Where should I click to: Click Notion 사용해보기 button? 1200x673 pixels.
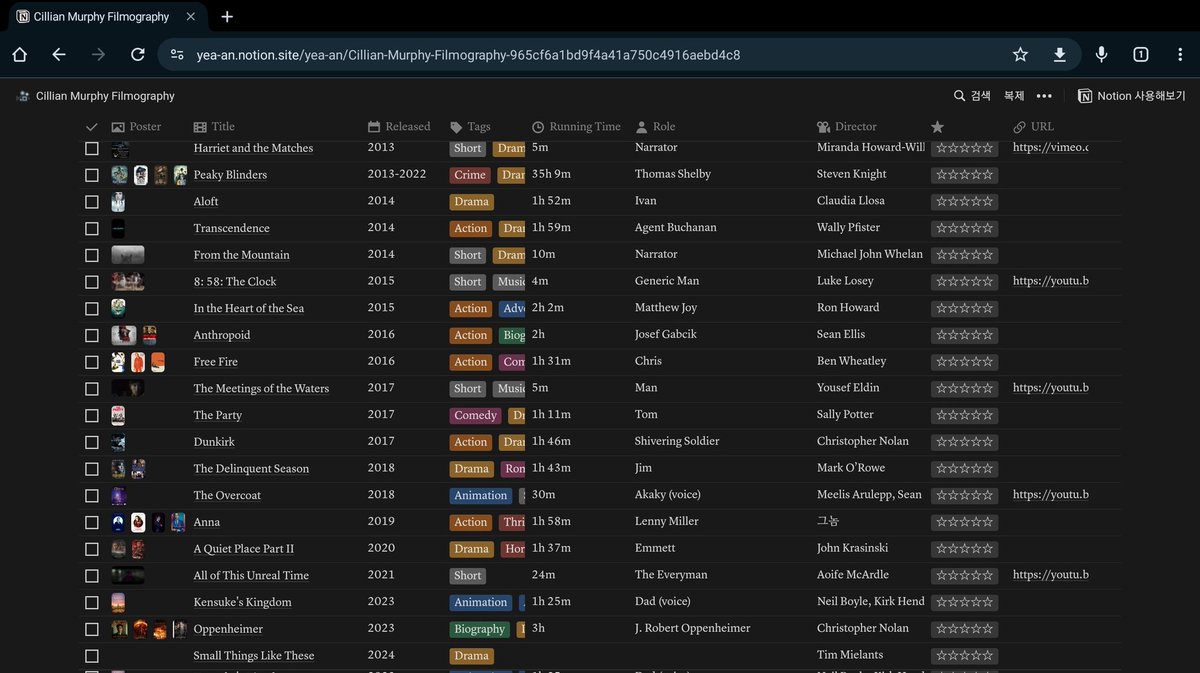[x=1132, y=96]
